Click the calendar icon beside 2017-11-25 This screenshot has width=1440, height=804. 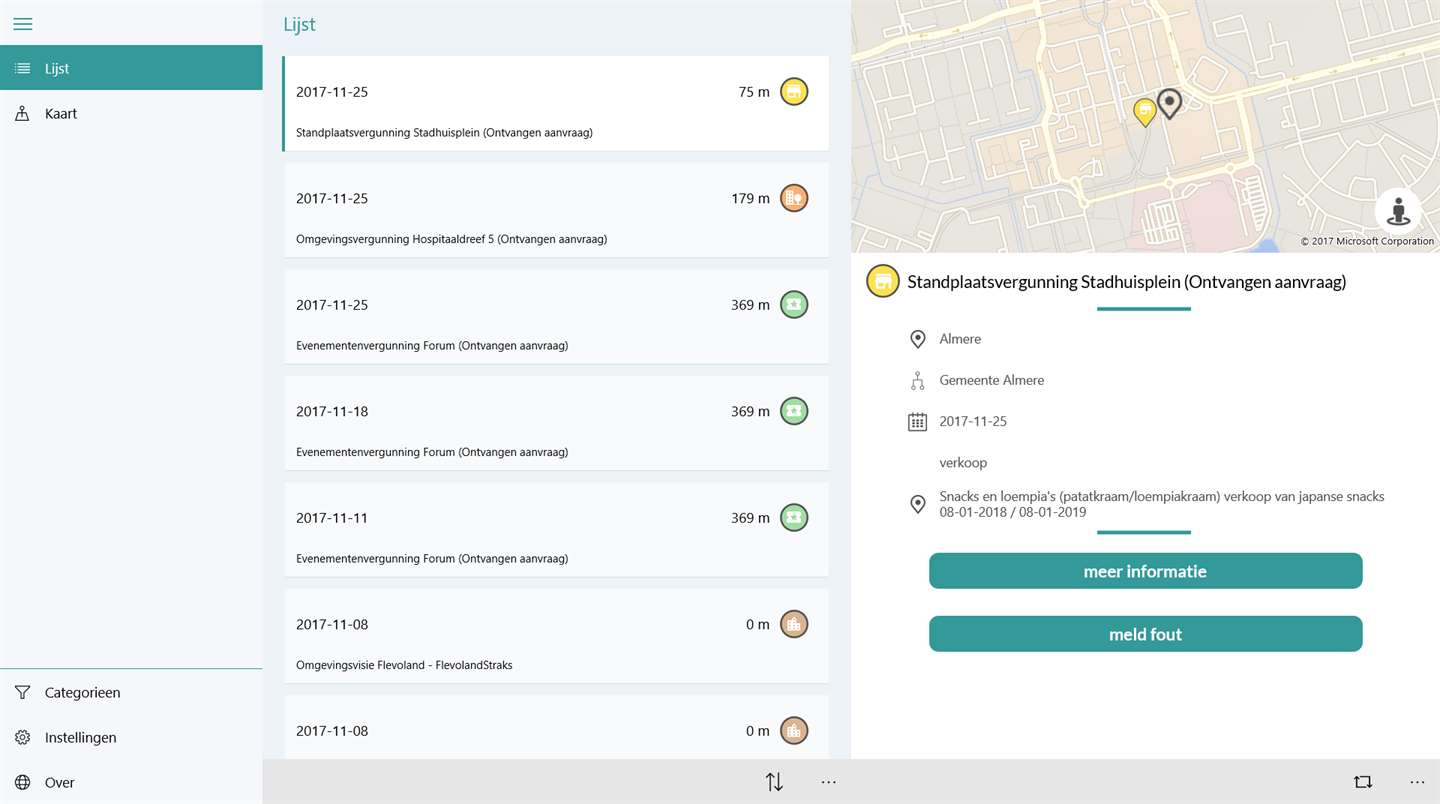tap(917, 422)
